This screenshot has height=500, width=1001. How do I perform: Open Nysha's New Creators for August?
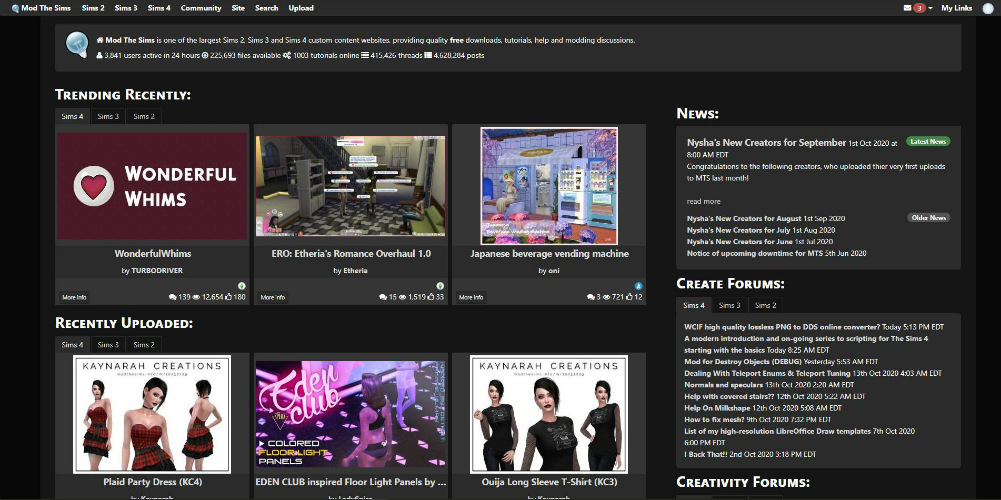743,218
